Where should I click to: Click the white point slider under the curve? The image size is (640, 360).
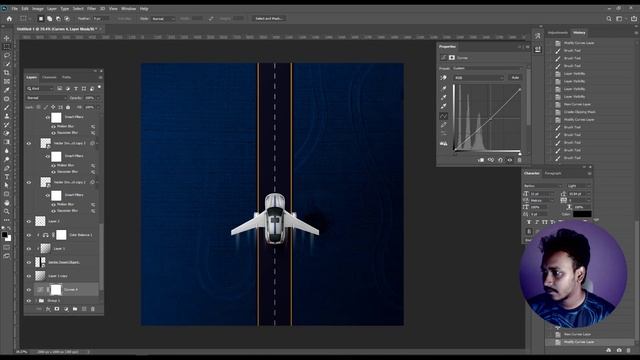(x=520, y=153)
